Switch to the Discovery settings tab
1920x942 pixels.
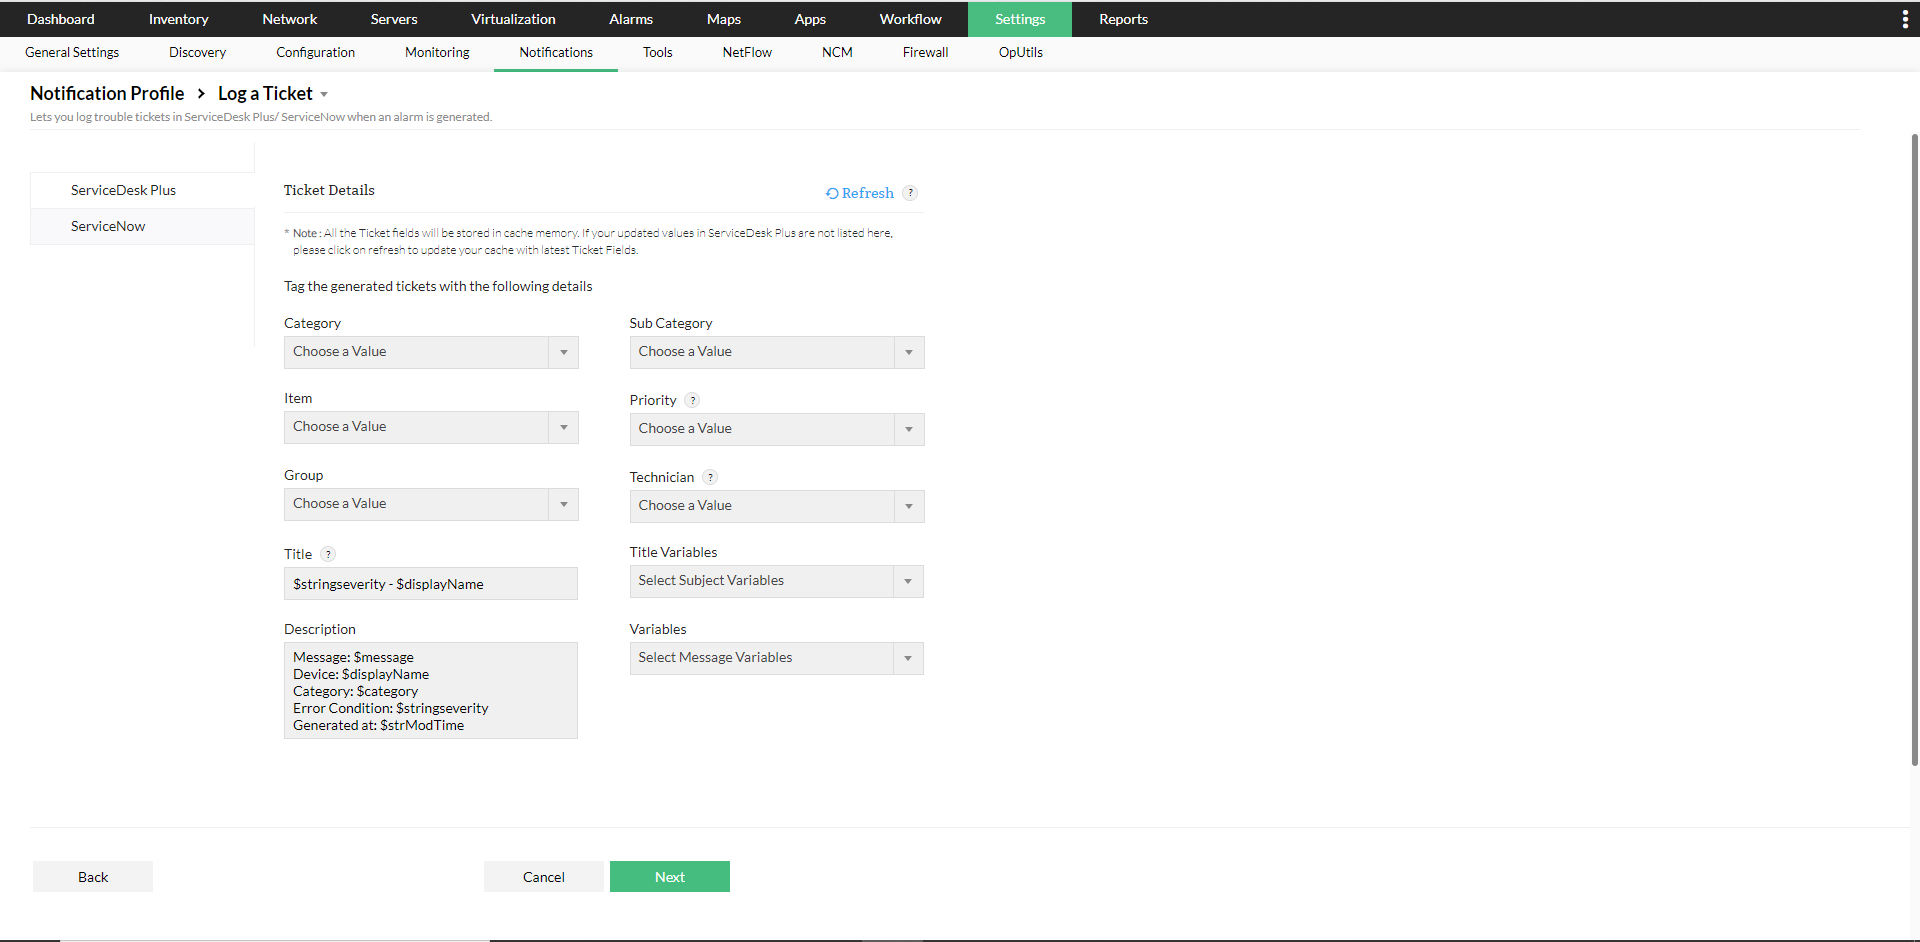pos(196,52)
